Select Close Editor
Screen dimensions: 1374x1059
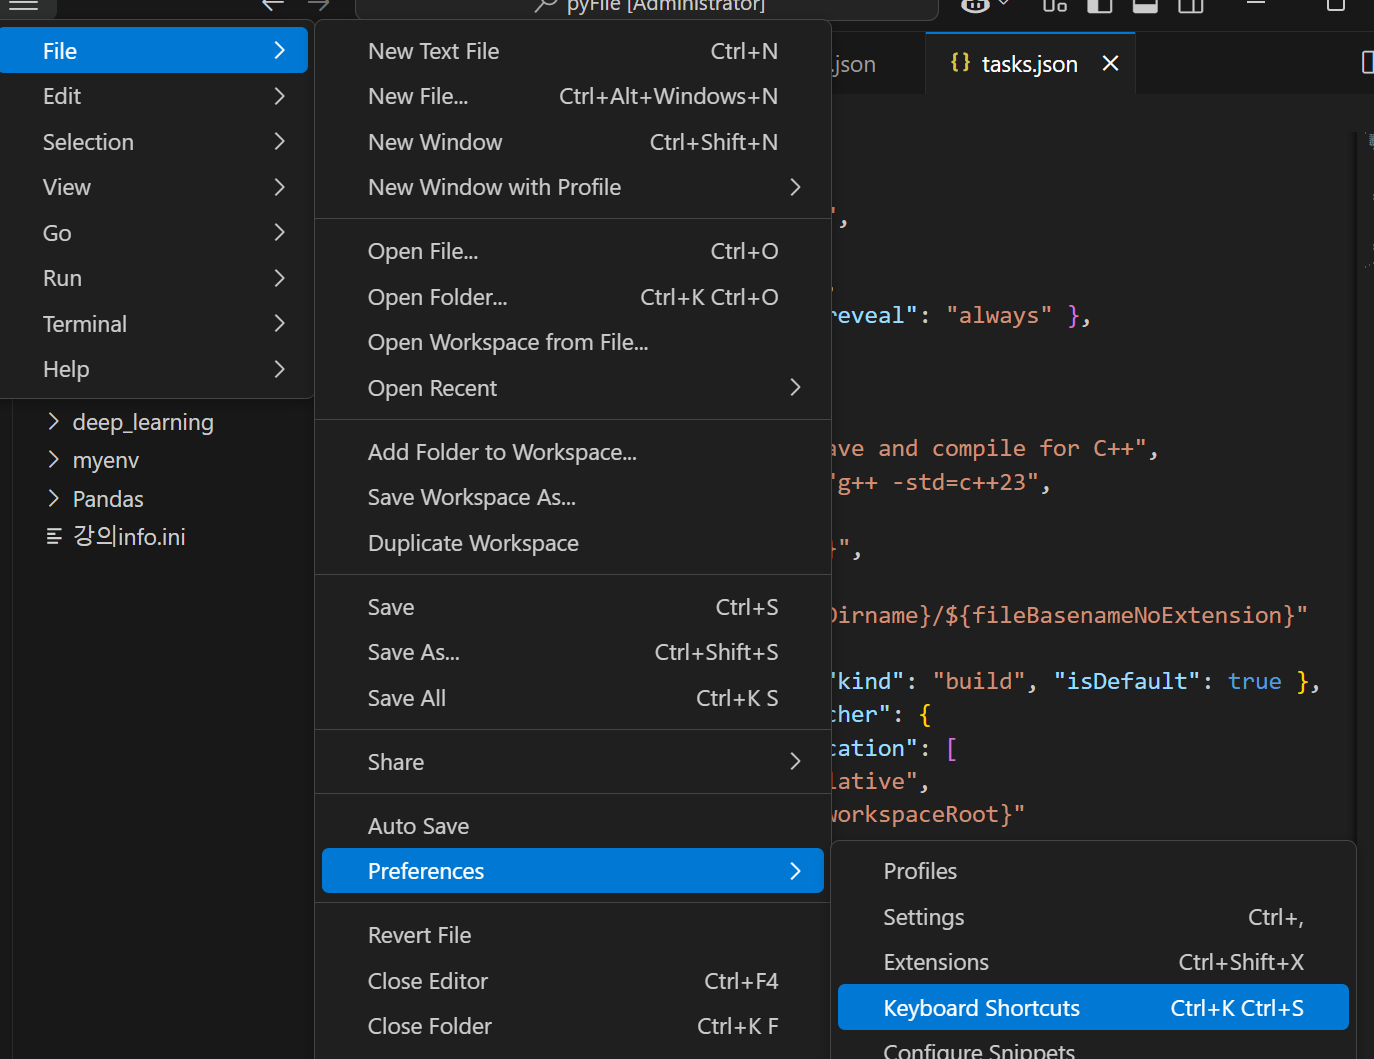573,981
